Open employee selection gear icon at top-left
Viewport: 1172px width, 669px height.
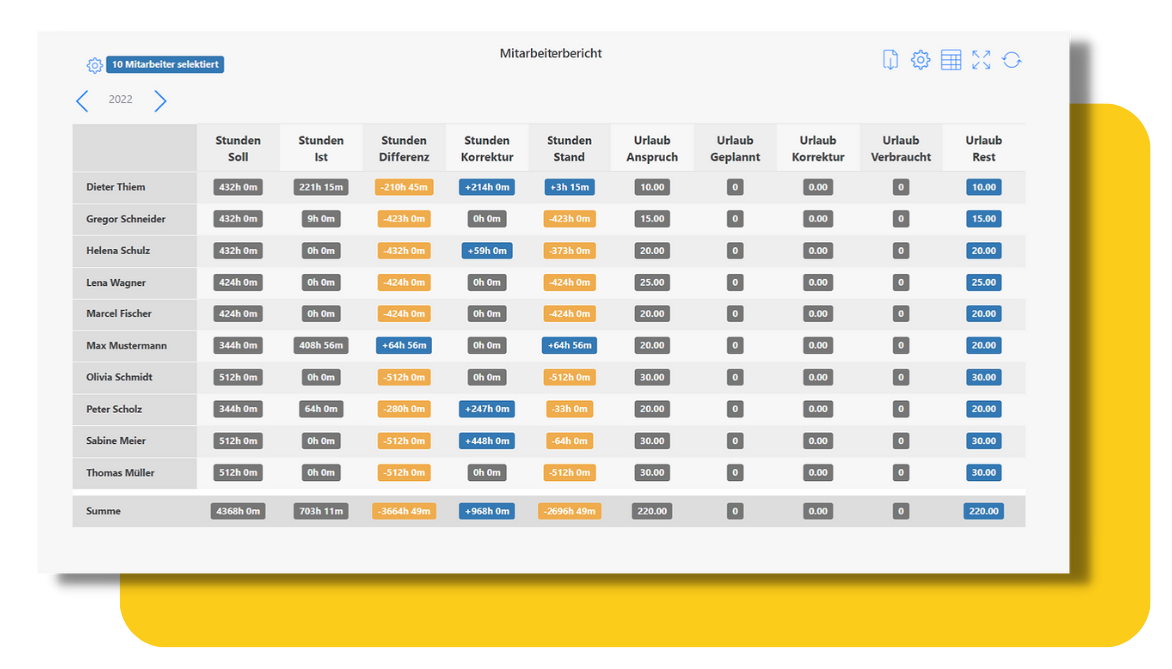(94, 65)
